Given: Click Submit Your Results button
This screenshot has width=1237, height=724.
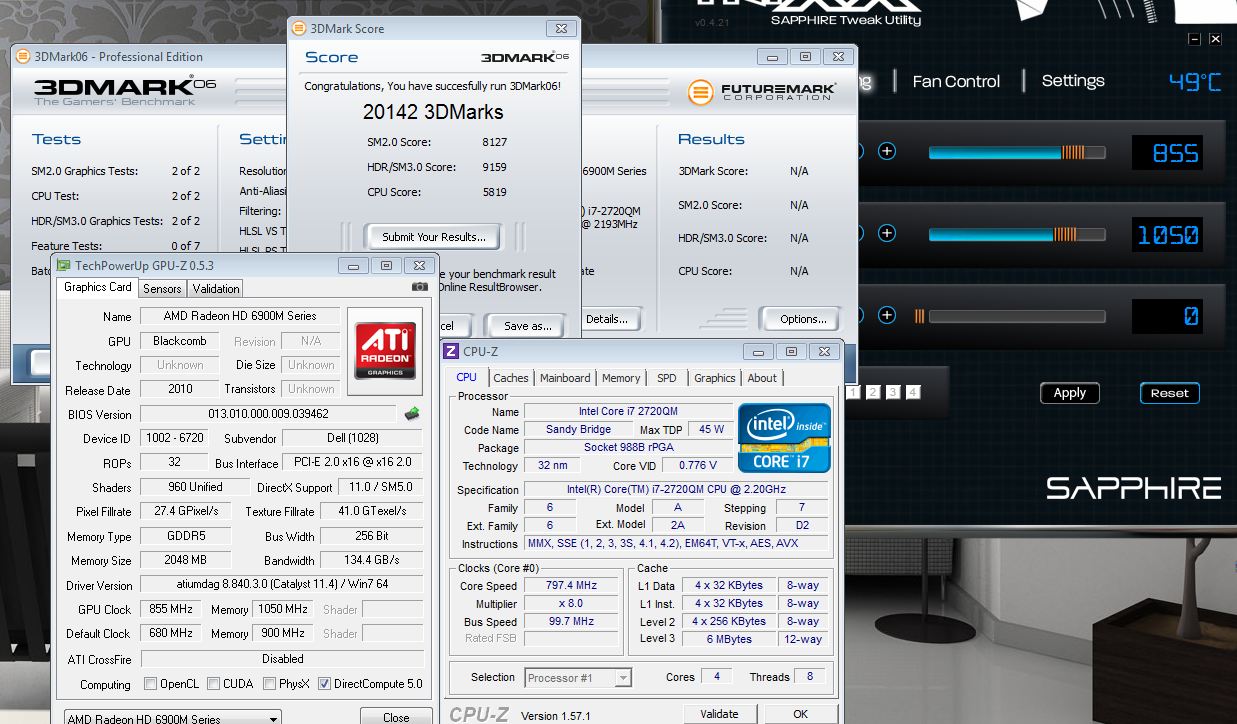Looking at the screenshot, I should [x=434, y=237].
